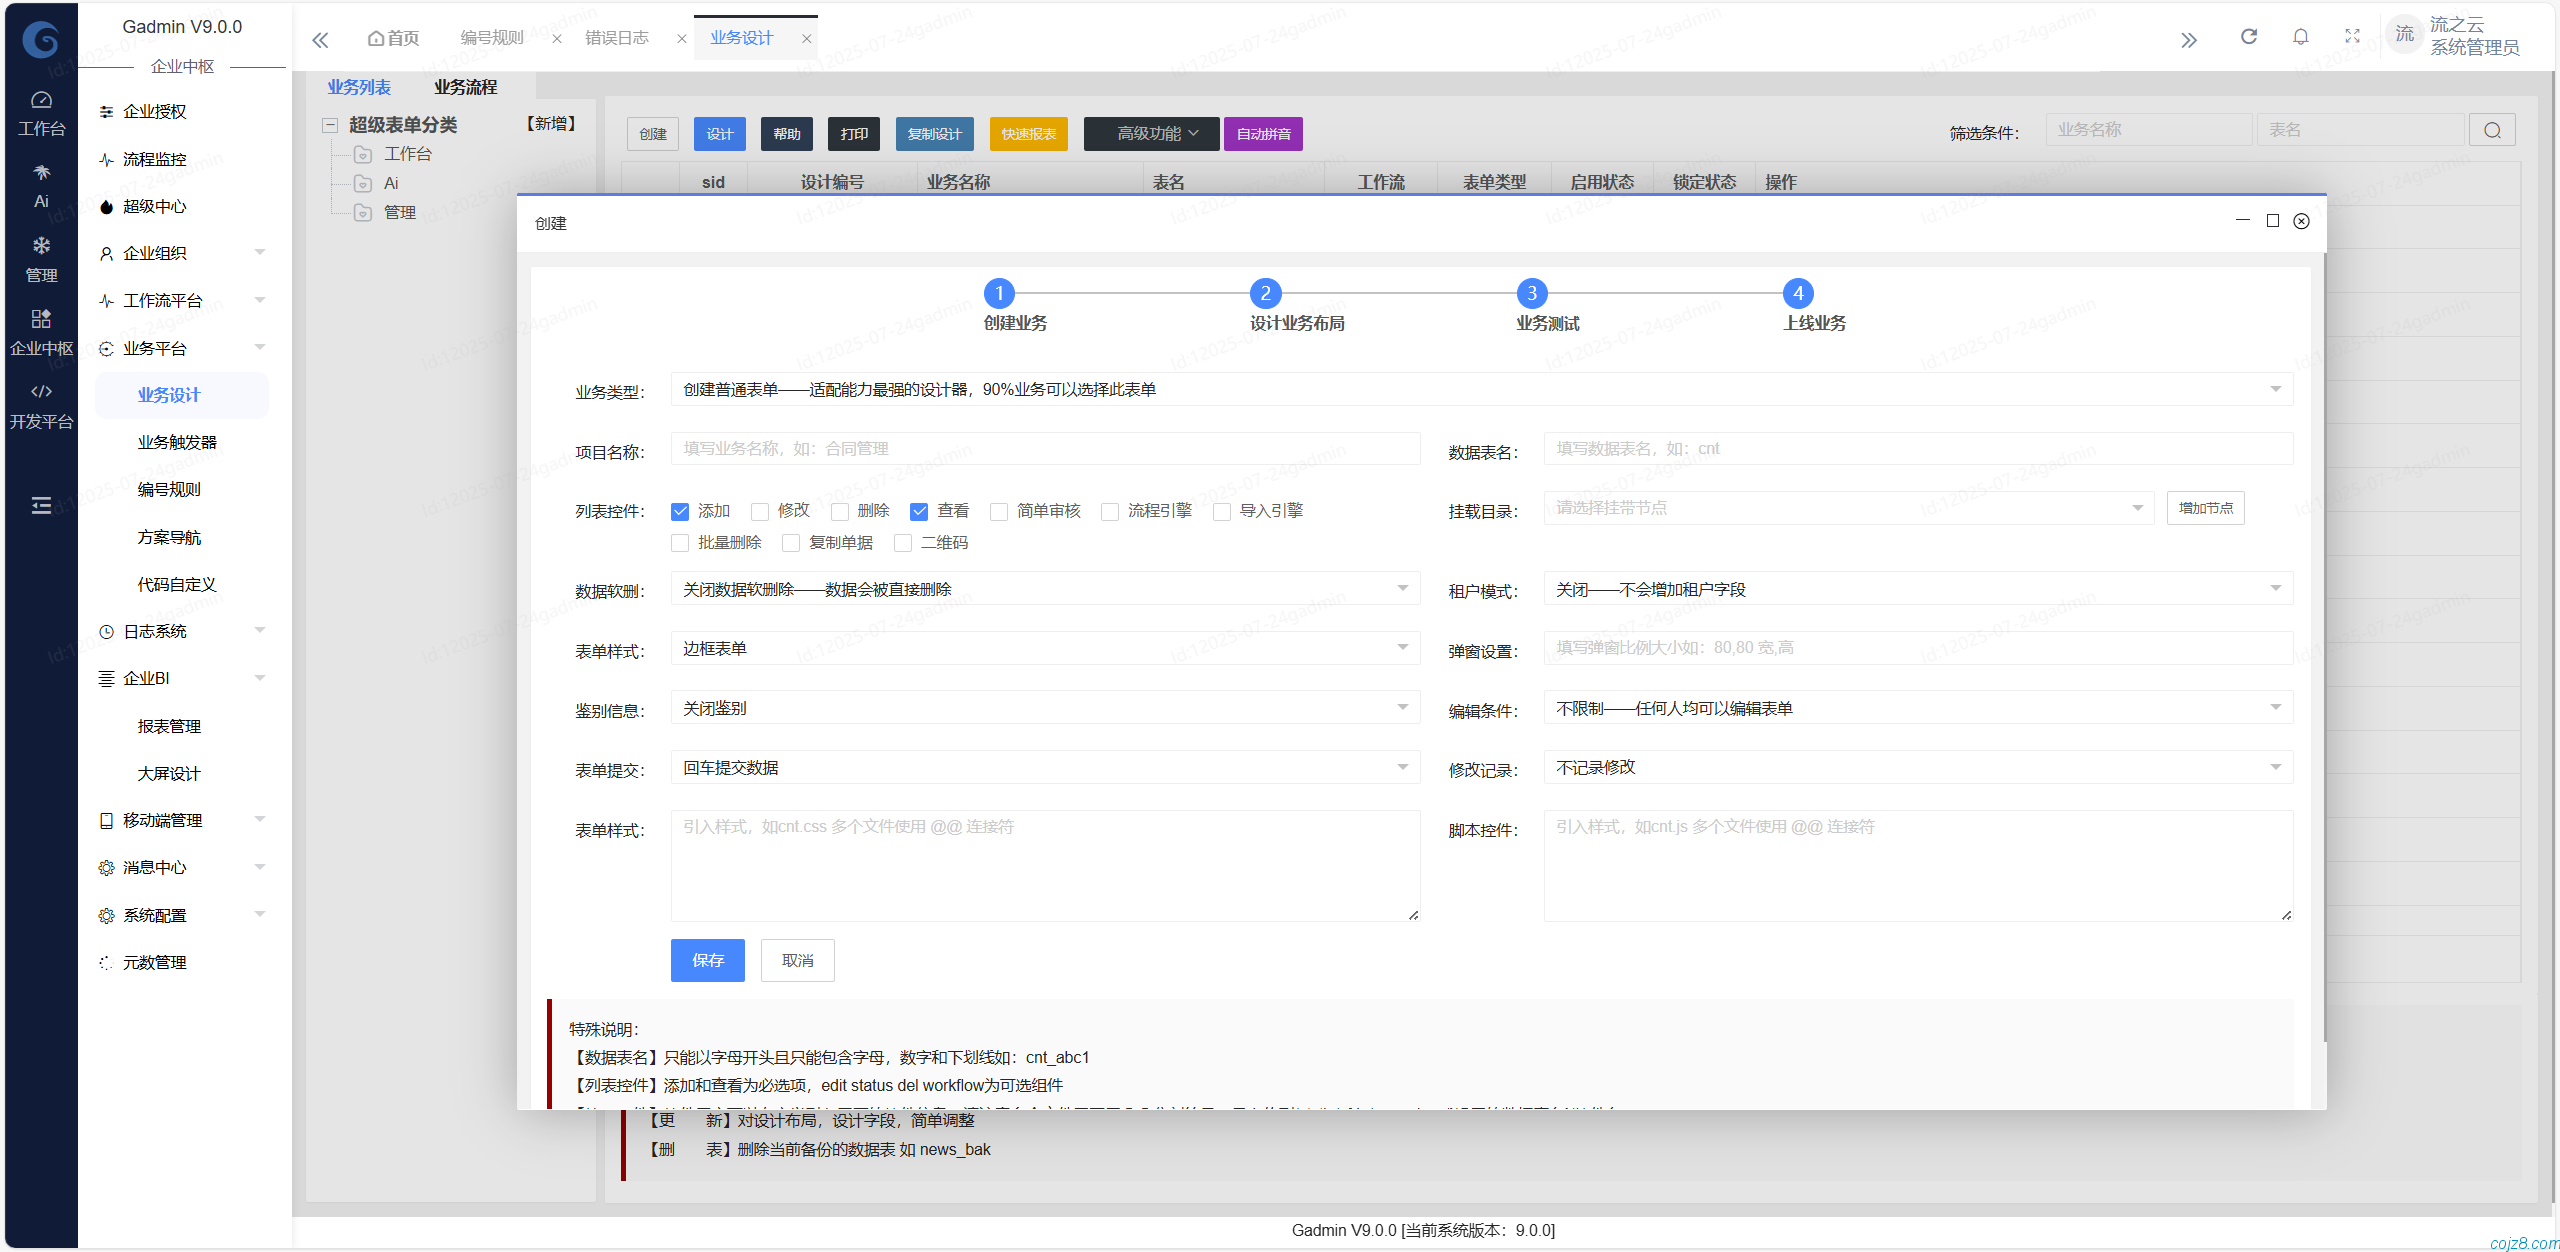Enable the 简单审核 checkbox
Screen dimensions: 2560x1252
(999, 511)
